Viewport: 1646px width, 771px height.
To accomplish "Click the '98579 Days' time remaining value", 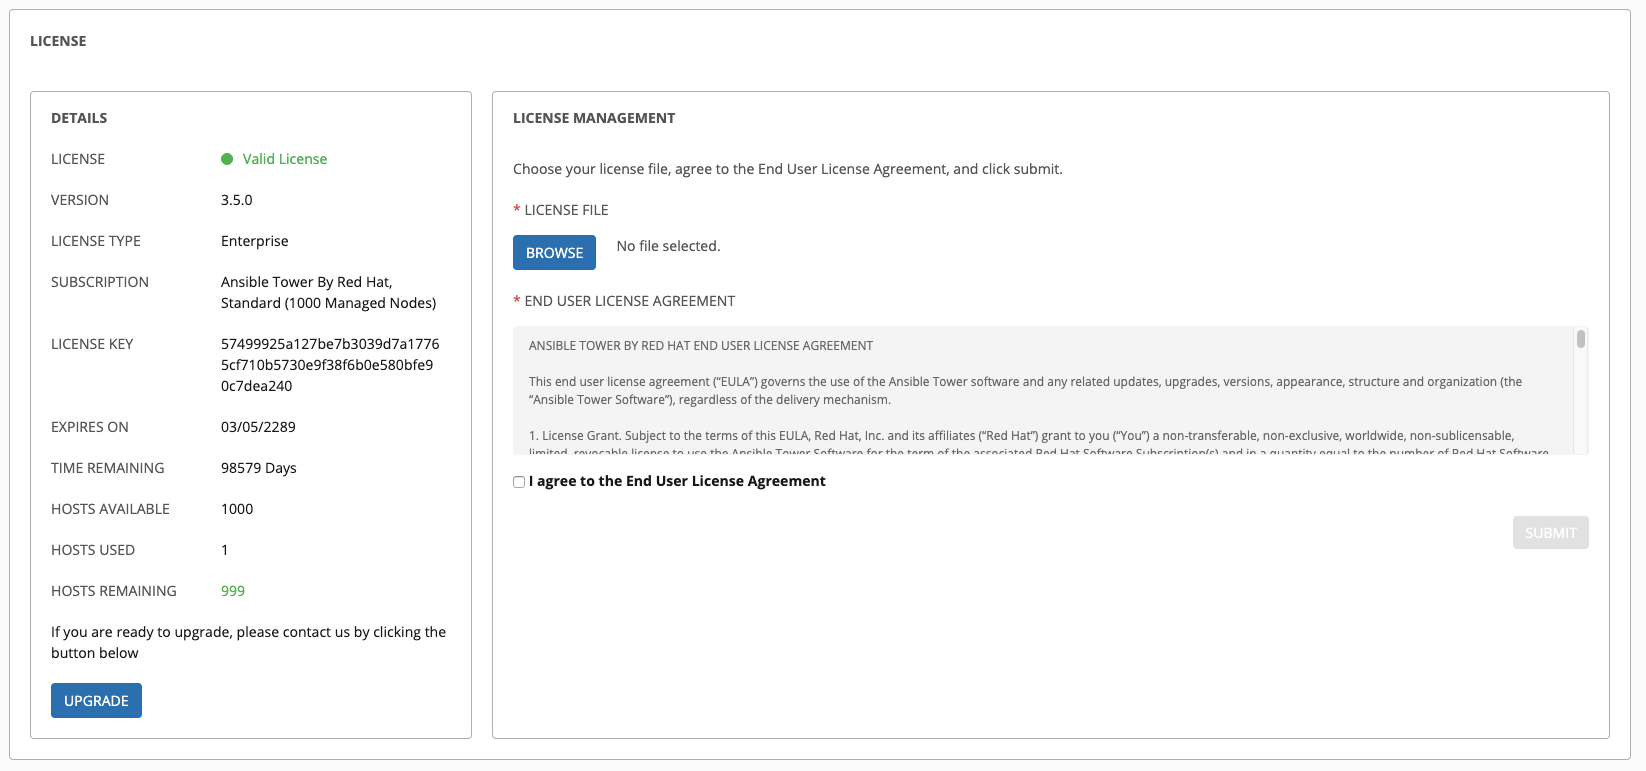I will point(259,468).
